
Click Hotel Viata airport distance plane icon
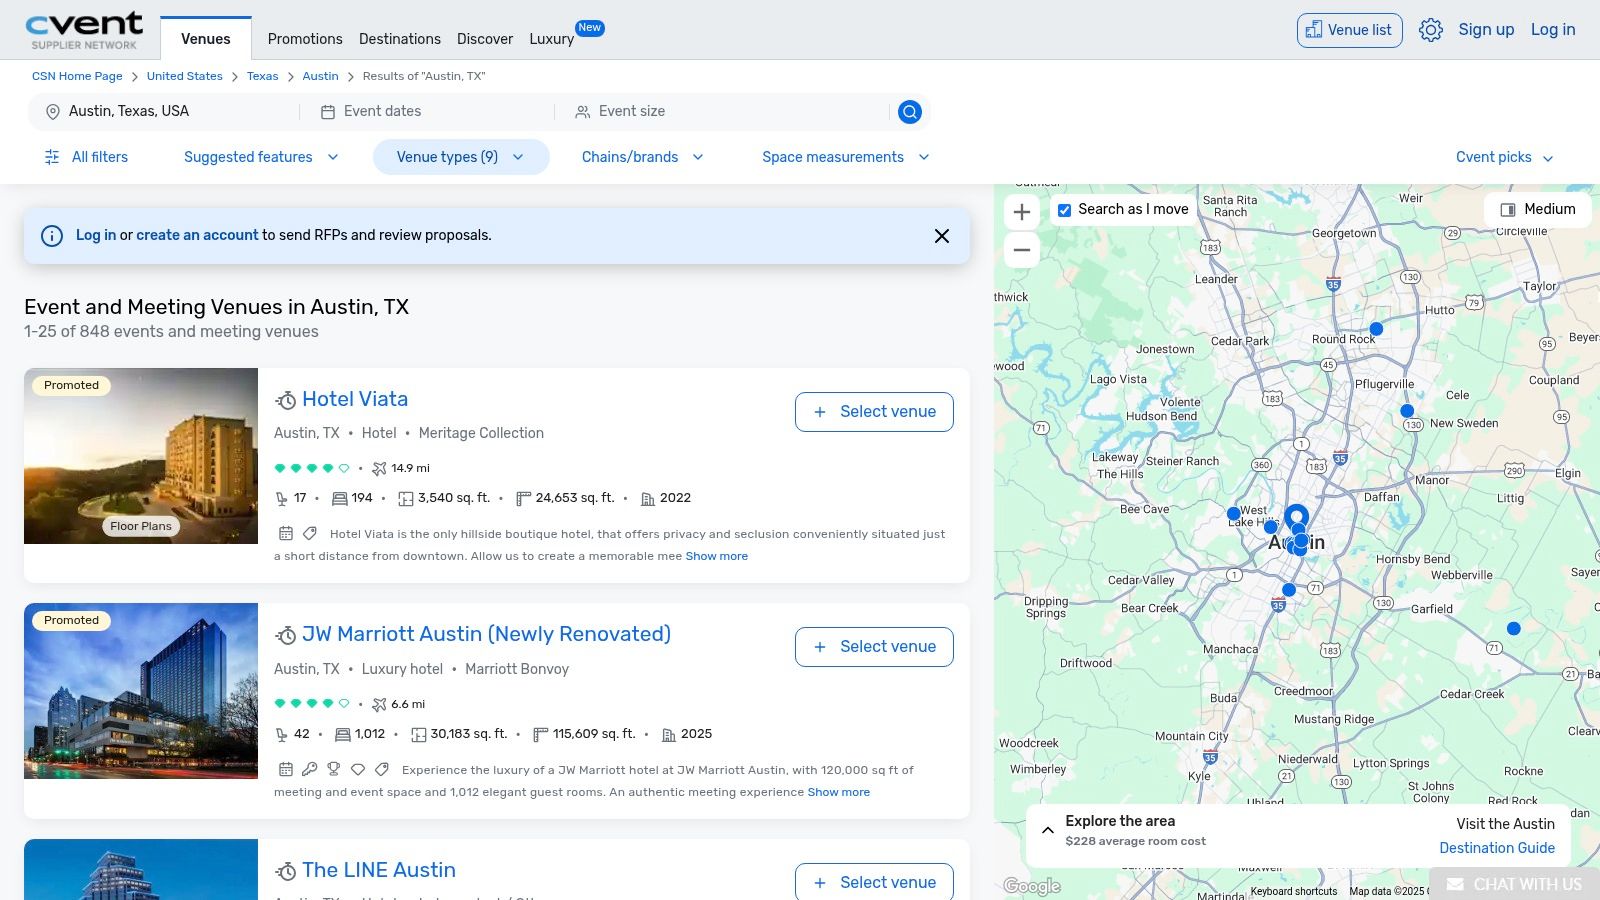(379, 468)
